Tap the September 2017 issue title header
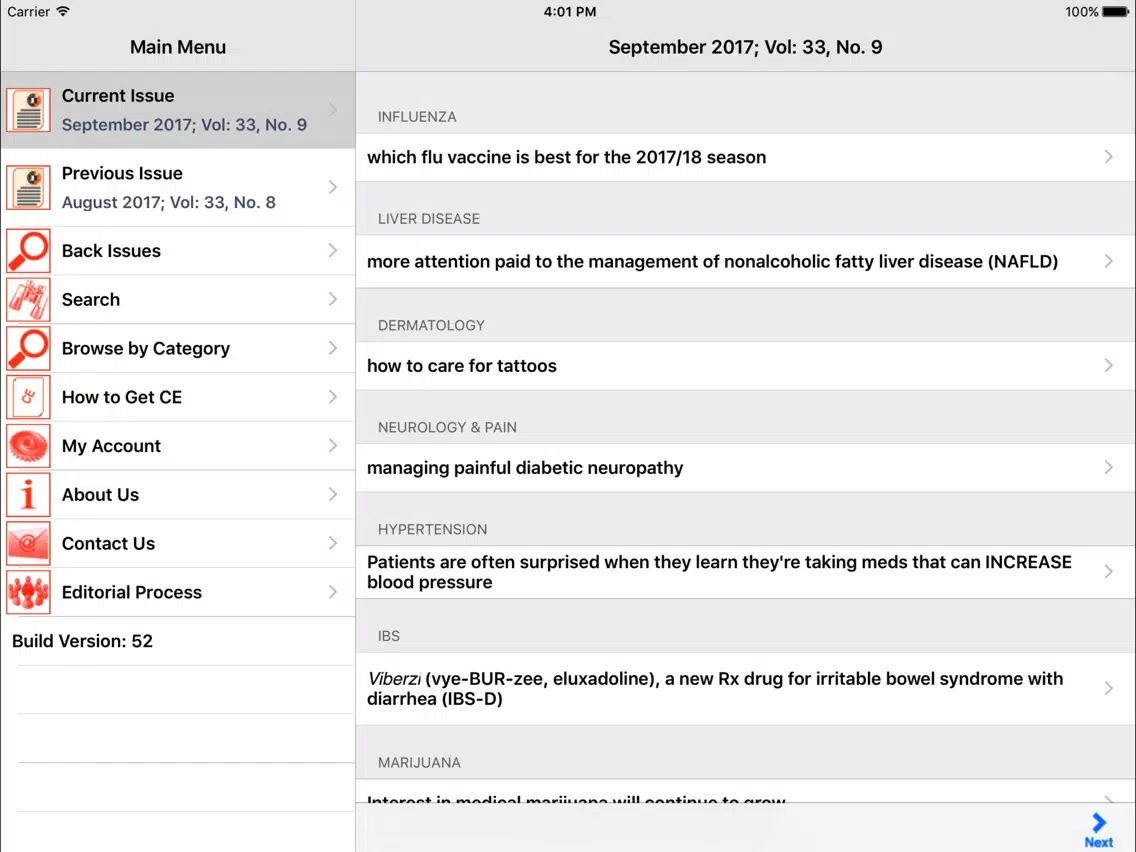Screen dimensions: 1136x852 pos(746,47)
